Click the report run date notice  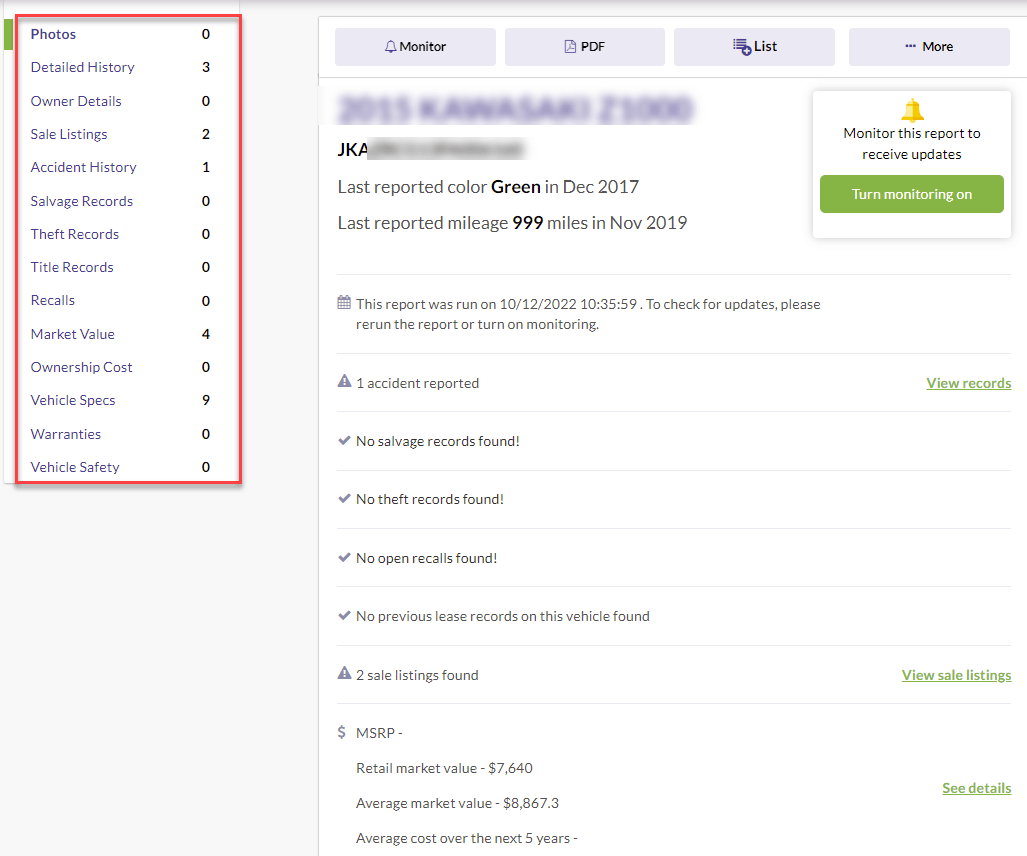point(588,314)
